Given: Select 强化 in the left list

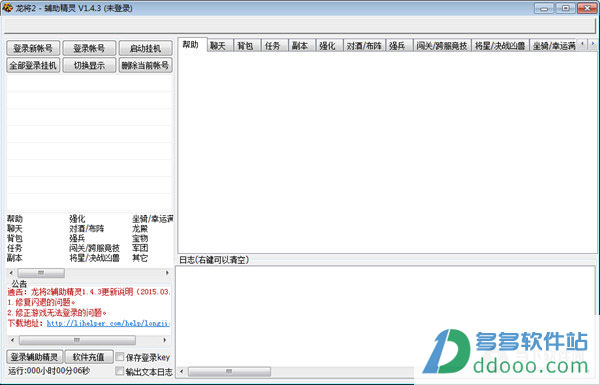Looking at the screenshot, I should coord(77,219).
